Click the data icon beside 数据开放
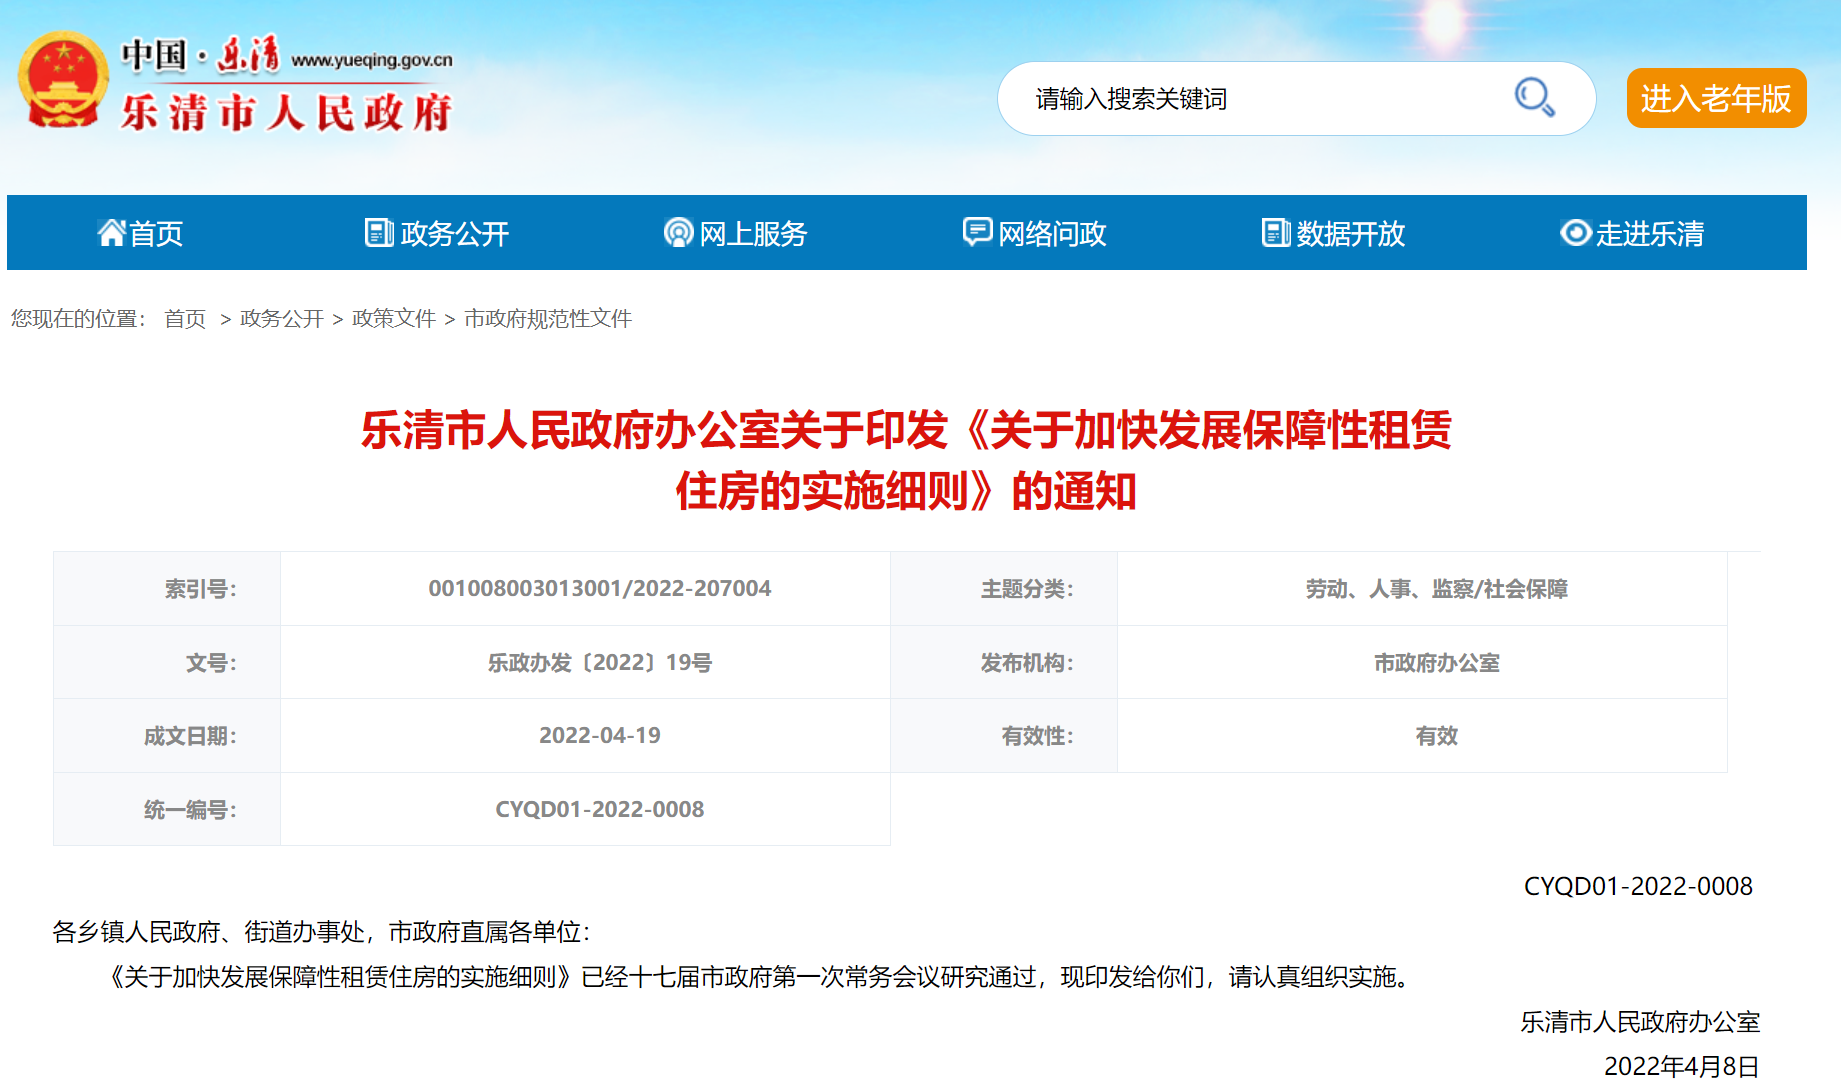The image size is (1841, 1091). pos(1275,233)
